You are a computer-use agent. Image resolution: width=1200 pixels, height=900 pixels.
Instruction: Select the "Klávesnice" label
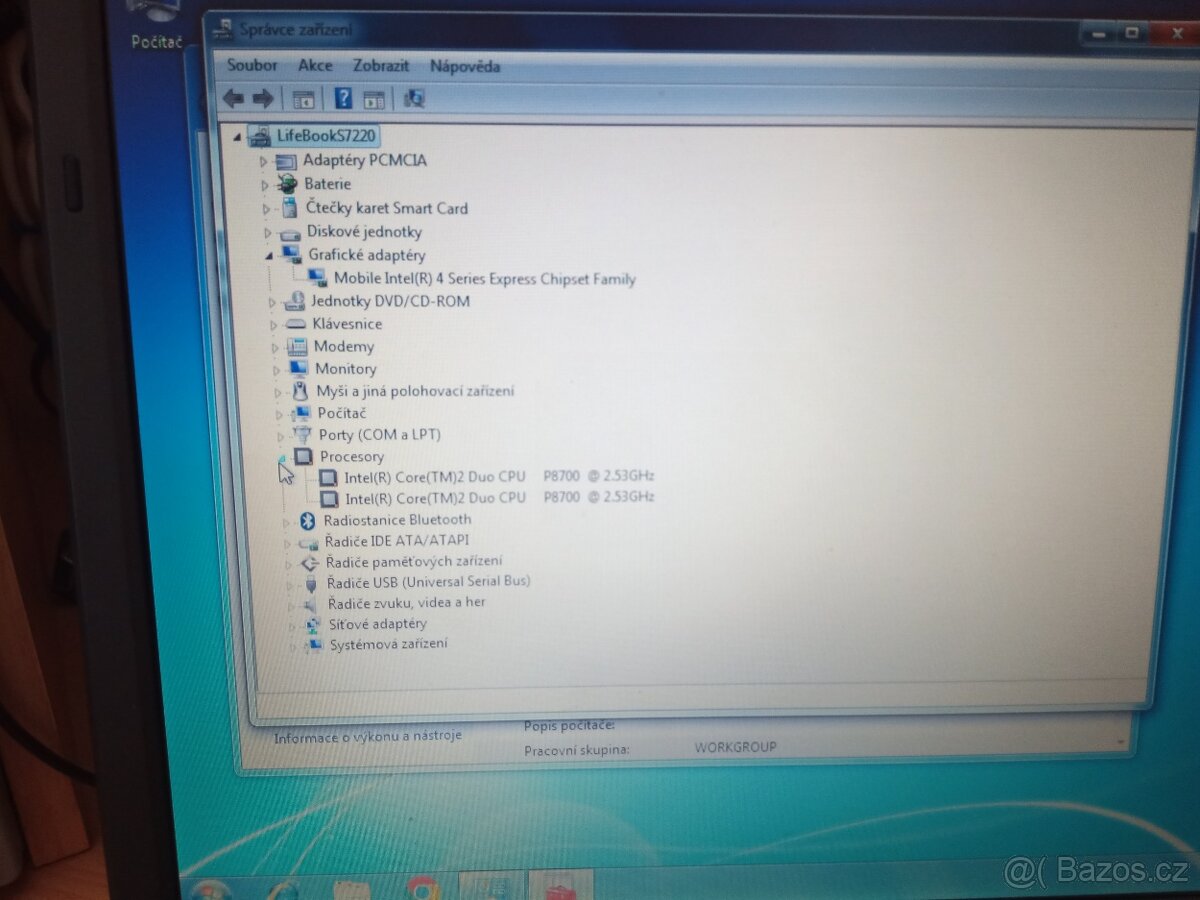(347, 324)
